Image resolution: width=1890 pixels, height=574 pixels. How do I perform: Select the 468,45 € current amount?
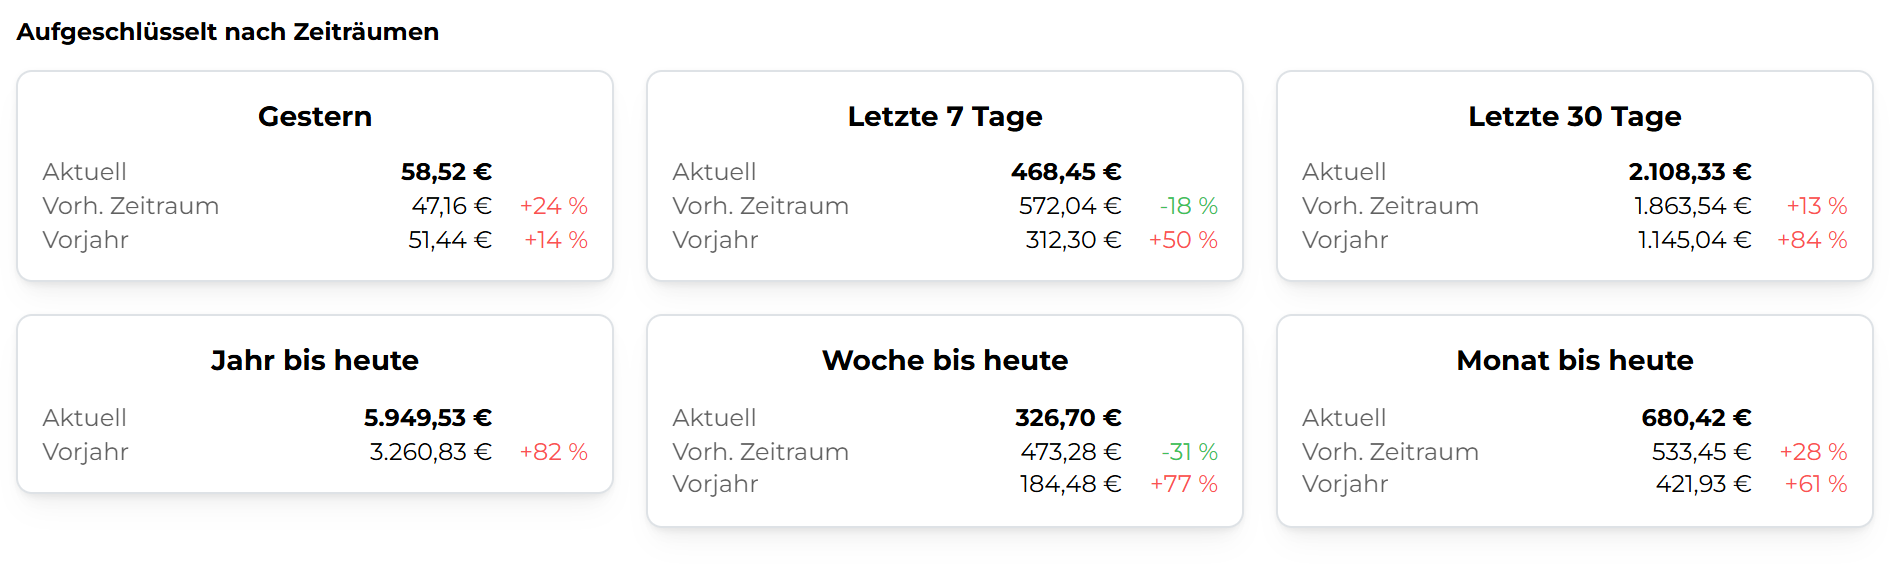[1065, 172]
